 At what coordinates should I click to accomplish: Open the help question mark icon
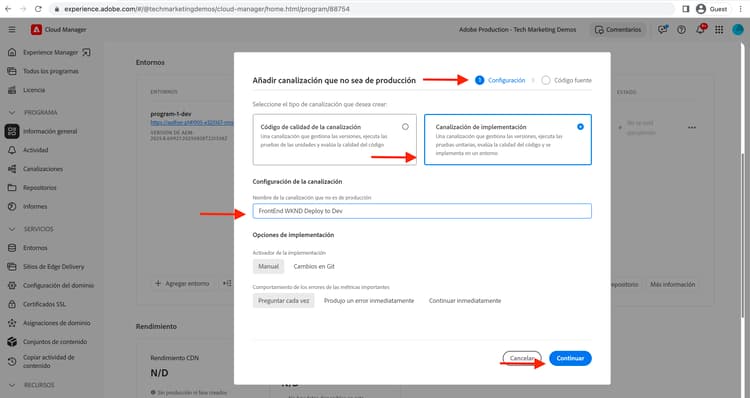(x=681, y=30)
